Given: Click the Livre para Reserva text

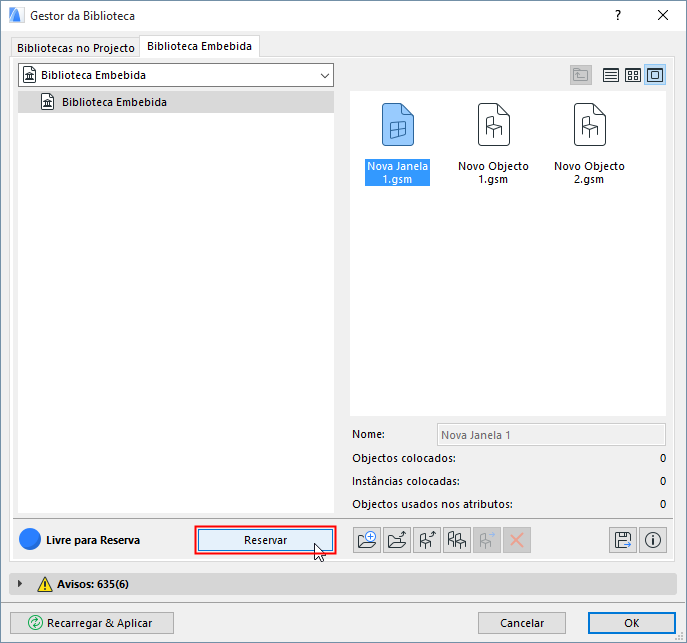Looking at the screenshot, I should [93, 540].
